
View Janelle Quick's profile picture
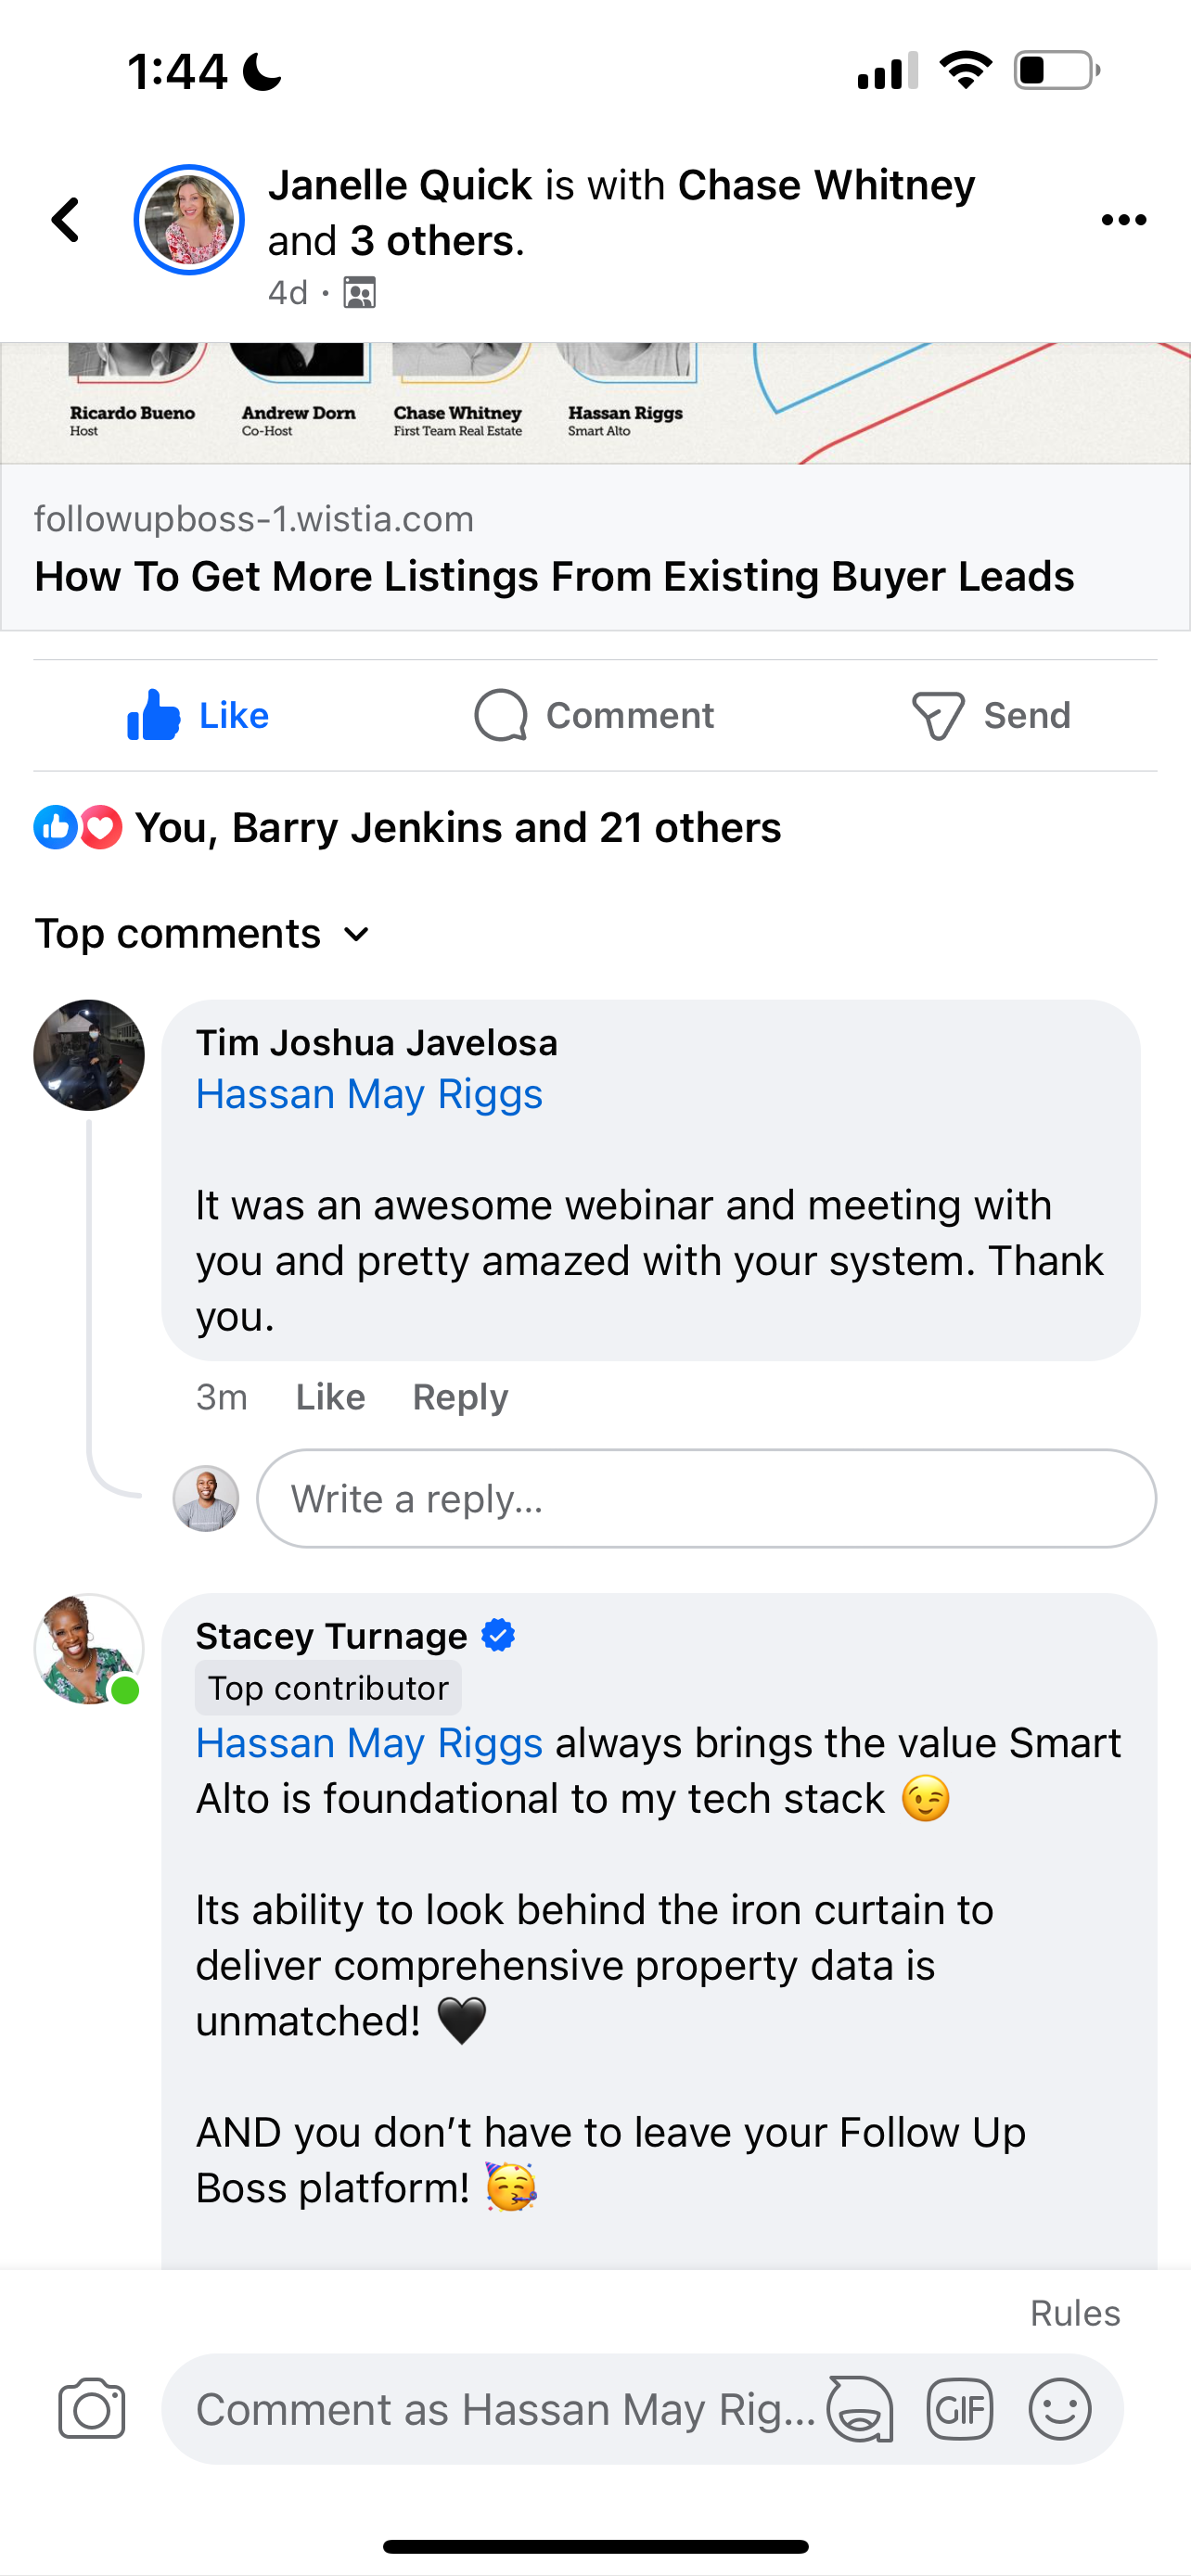click(x=189, y=220)
